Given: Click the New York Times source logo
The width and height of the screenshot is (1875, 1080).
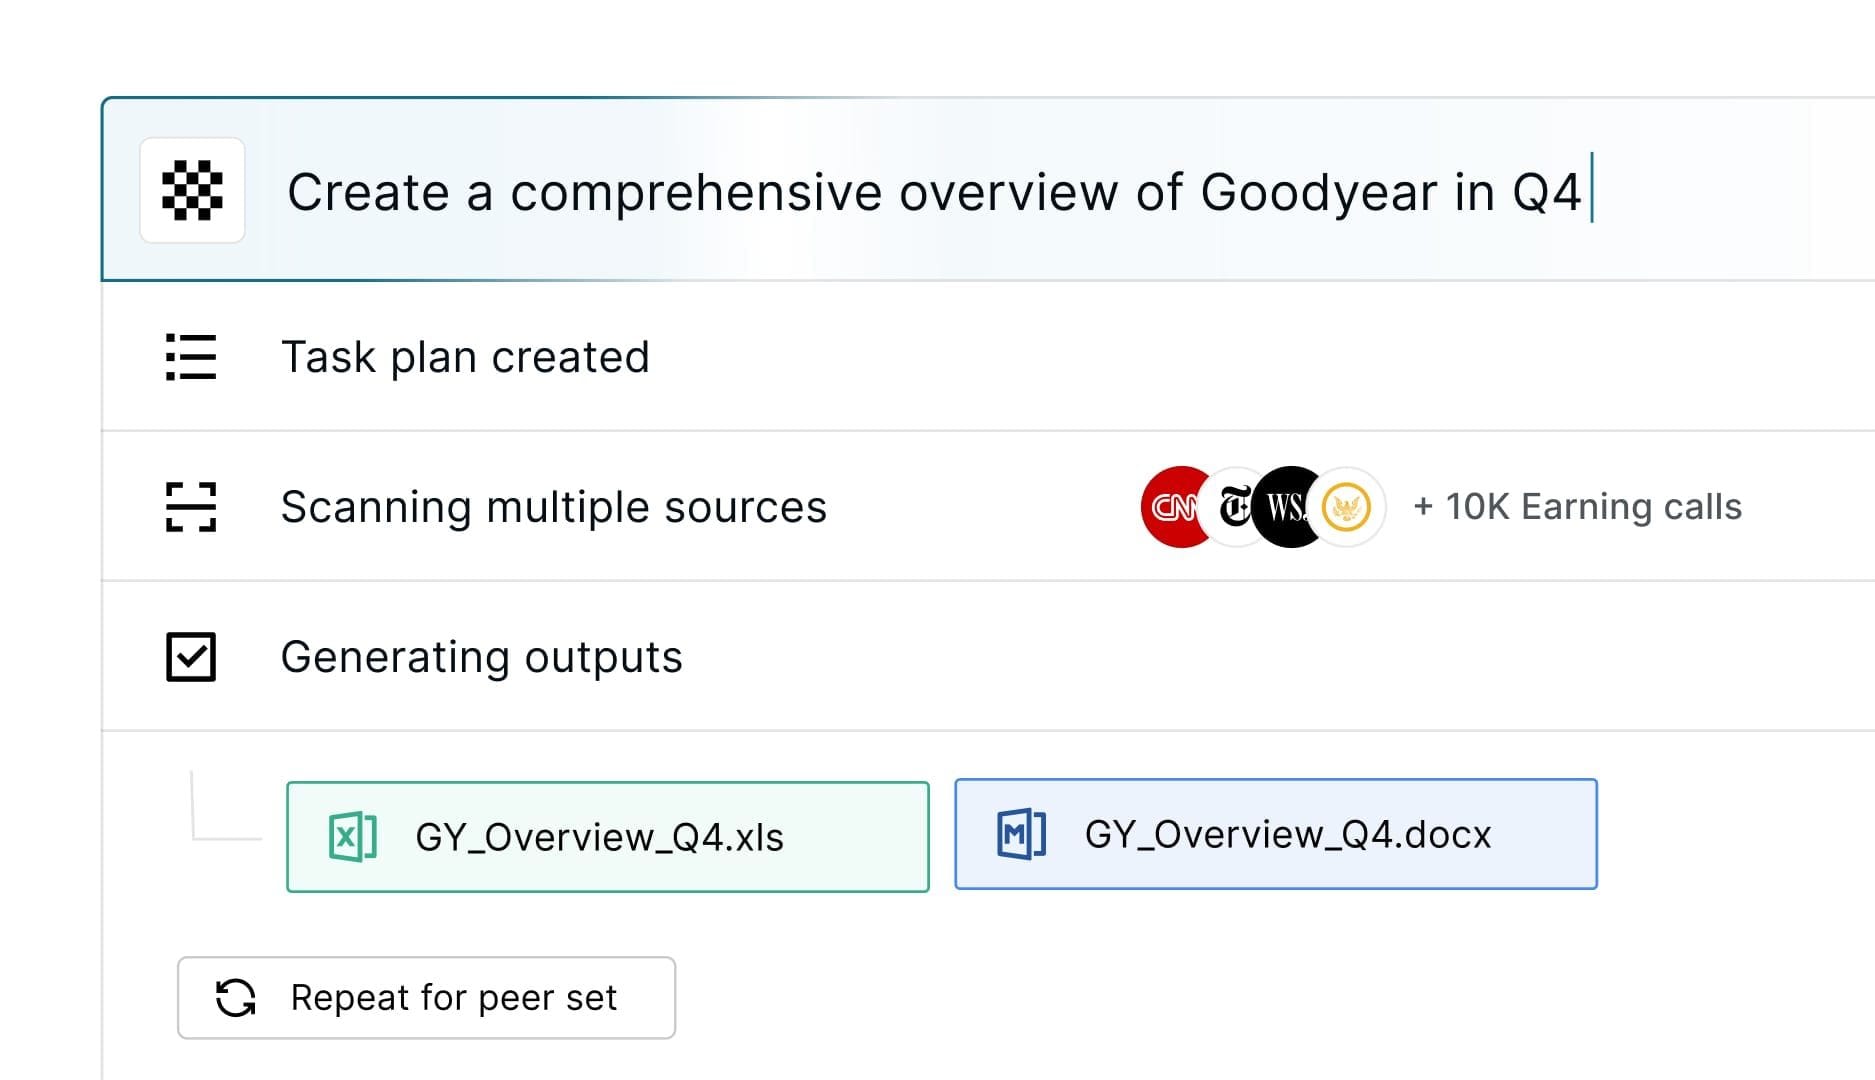Looking at the screenshot, I should [x=1234, y=507].
